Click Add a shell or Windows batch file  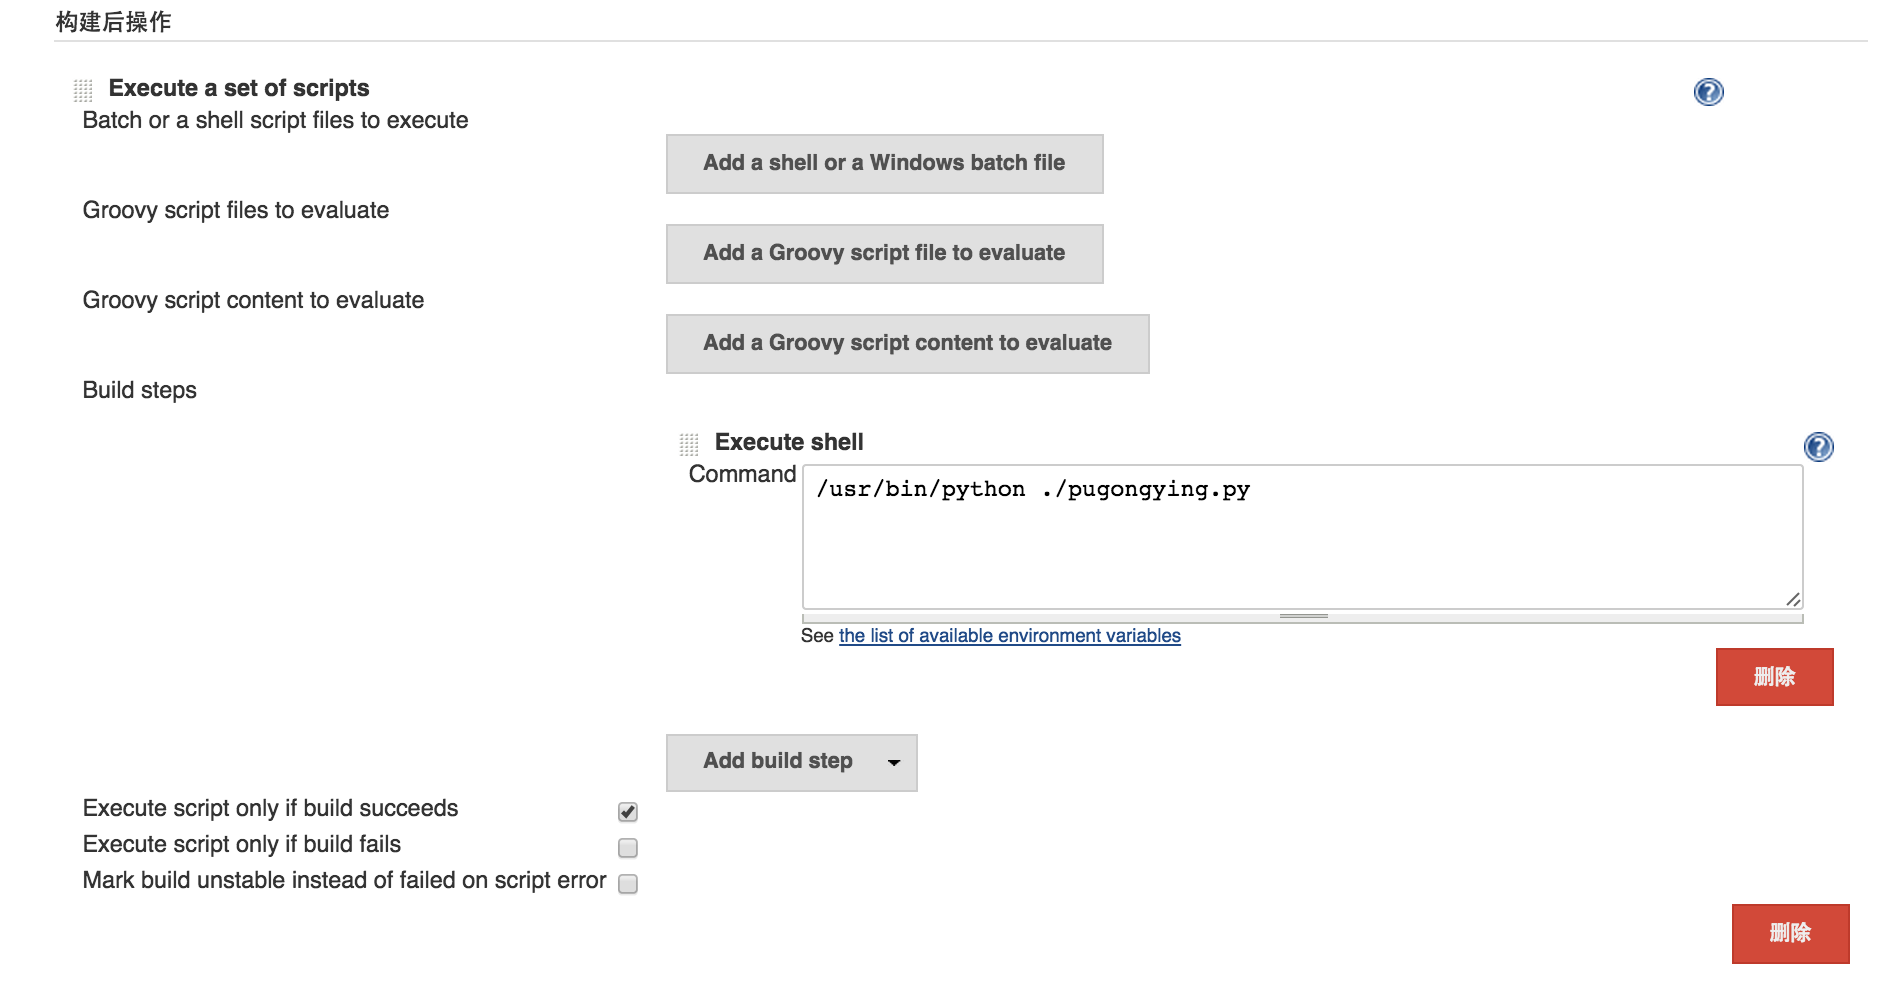(884, 164)
